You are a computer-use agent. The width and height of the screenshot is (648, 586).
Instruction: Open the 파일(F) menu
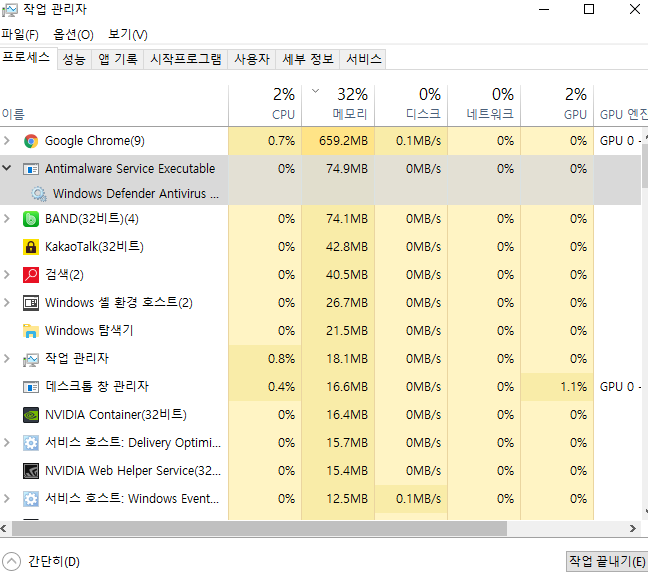click(x=20, y=34)
